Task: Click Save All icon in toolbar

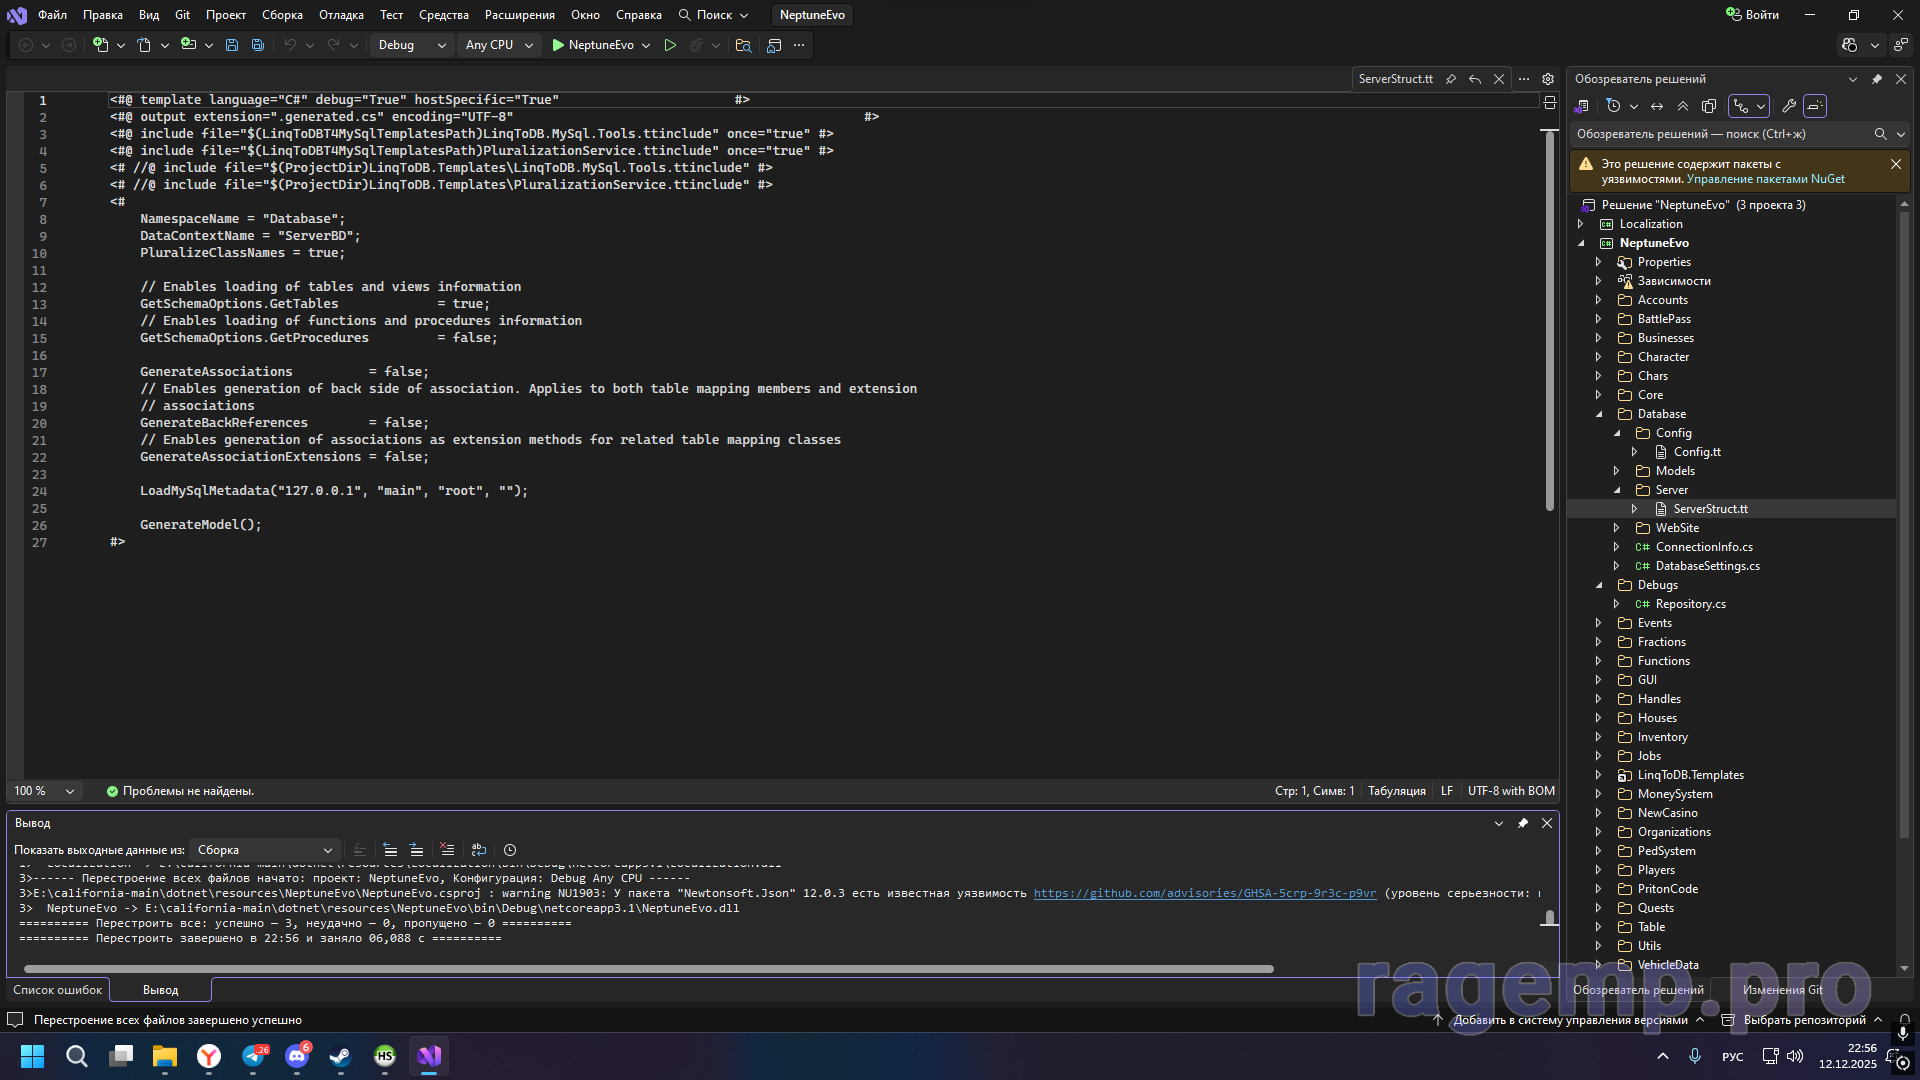Action: pyautogui.click(x=257, y=45)
